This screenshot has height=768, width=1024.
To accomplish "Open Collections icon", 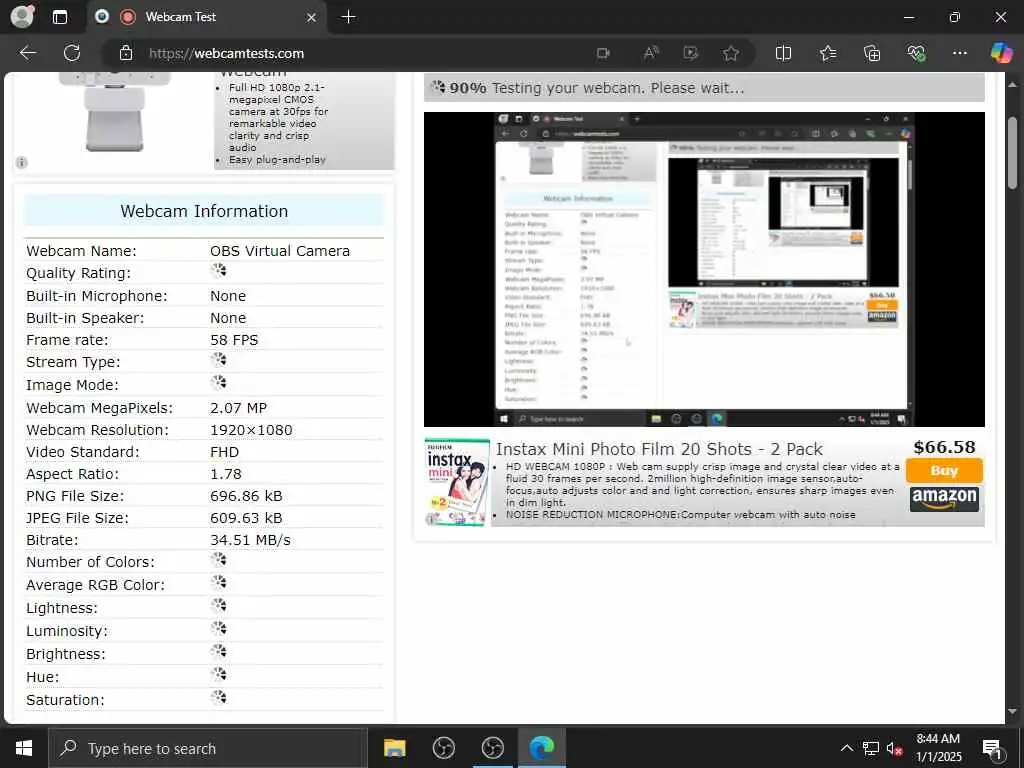I will point(872,54).
